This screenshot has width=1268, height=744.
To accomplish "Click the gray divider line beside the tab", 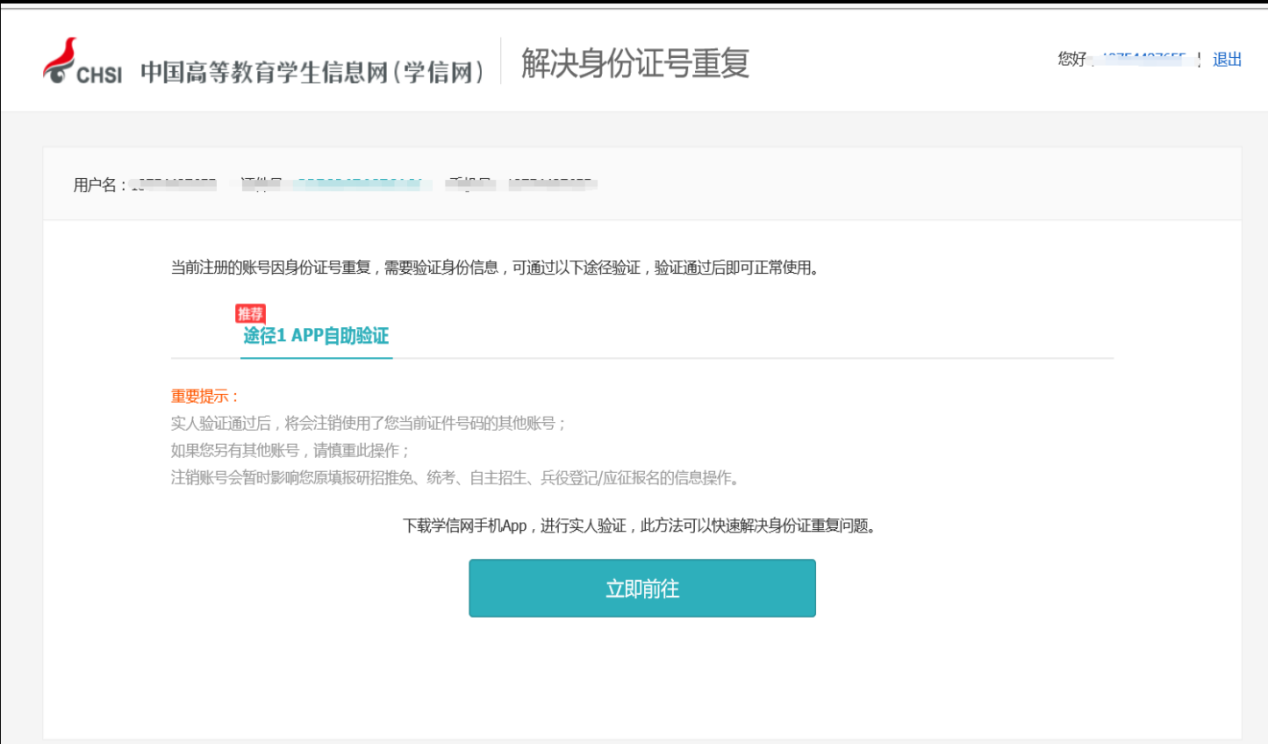I will [x=750, y=358].
